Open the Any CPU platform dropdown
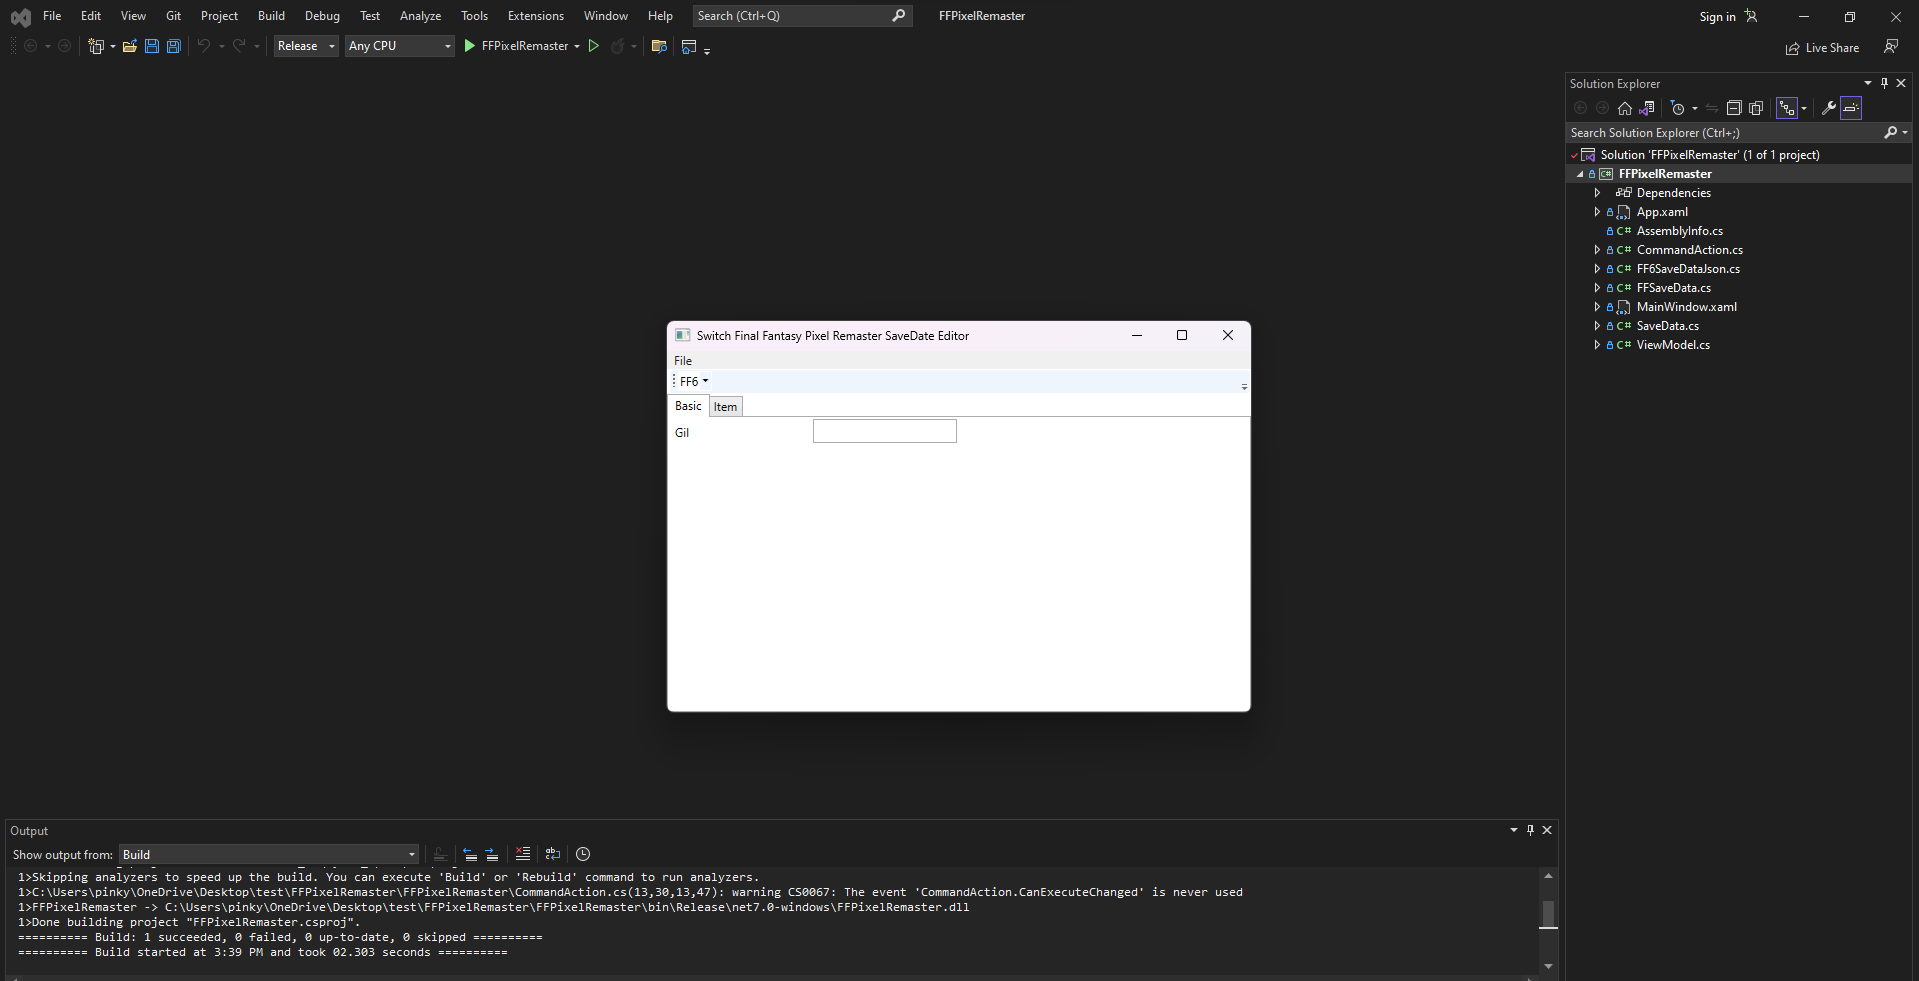The width and height of the screenshot is (1919, 981). [x=400, y=46]
